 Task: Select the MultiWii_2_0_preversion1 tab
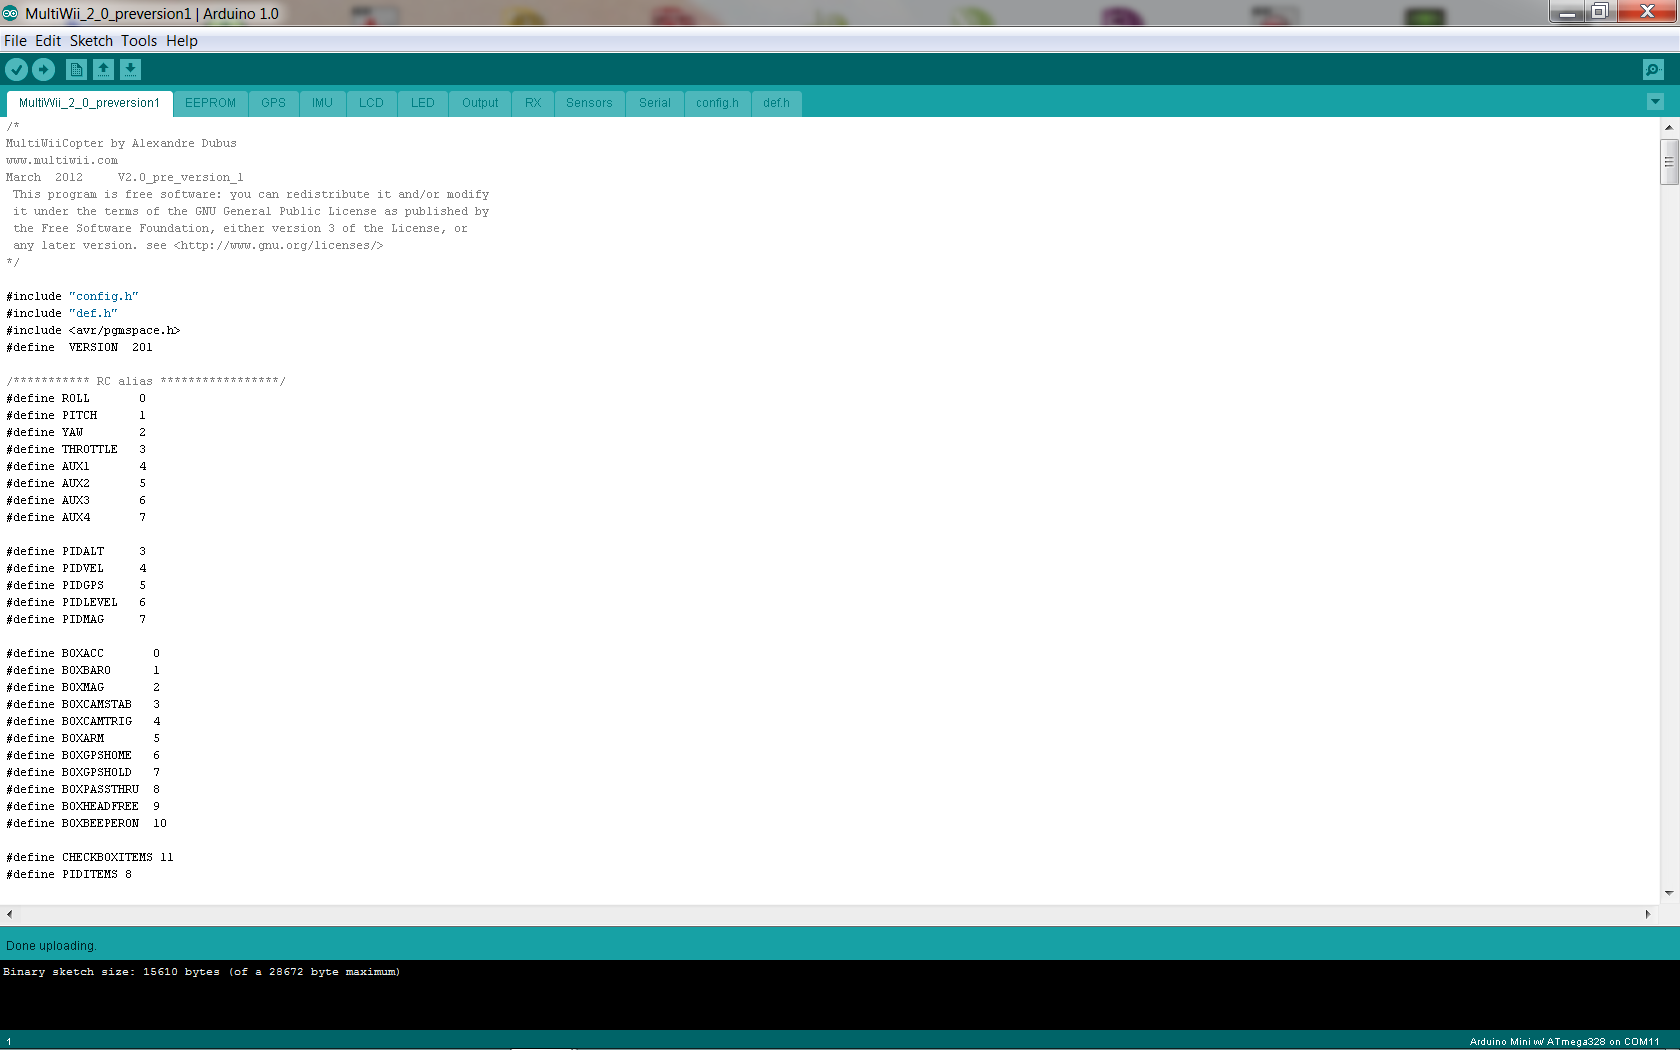89,103
